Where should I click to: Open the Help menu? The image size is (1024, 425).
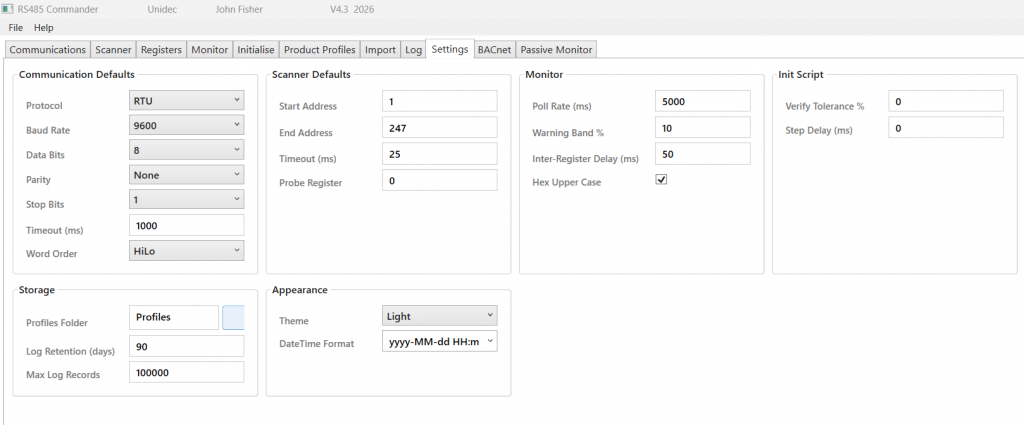click(x=44, y=28)
